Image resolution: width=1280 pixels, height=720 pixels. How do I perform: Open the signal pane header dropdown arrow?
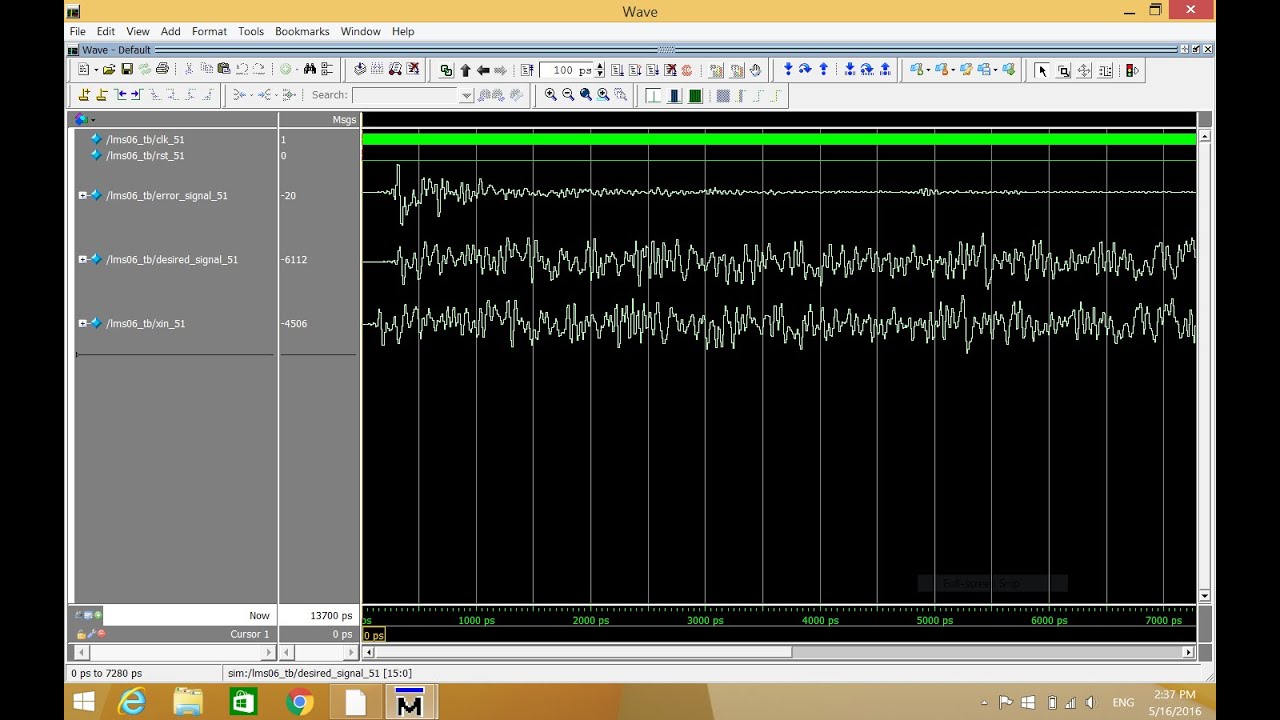click(93, 120)
